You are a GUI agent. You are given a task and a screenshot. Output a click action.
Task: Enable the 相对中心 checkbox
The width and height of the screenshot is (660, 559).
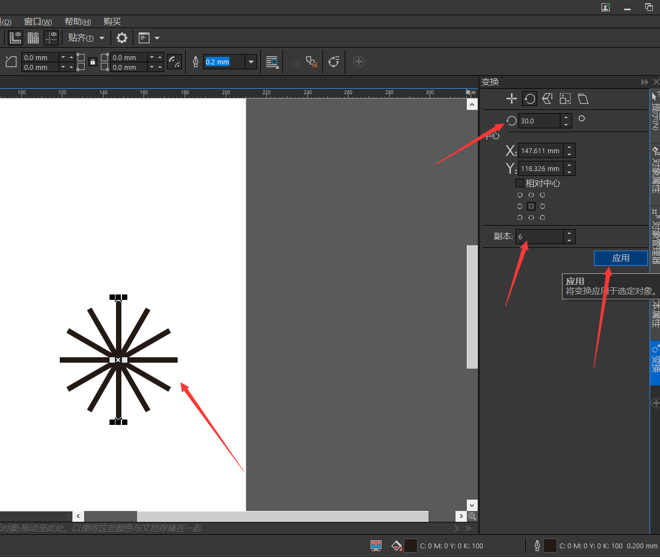coord(519,183)
